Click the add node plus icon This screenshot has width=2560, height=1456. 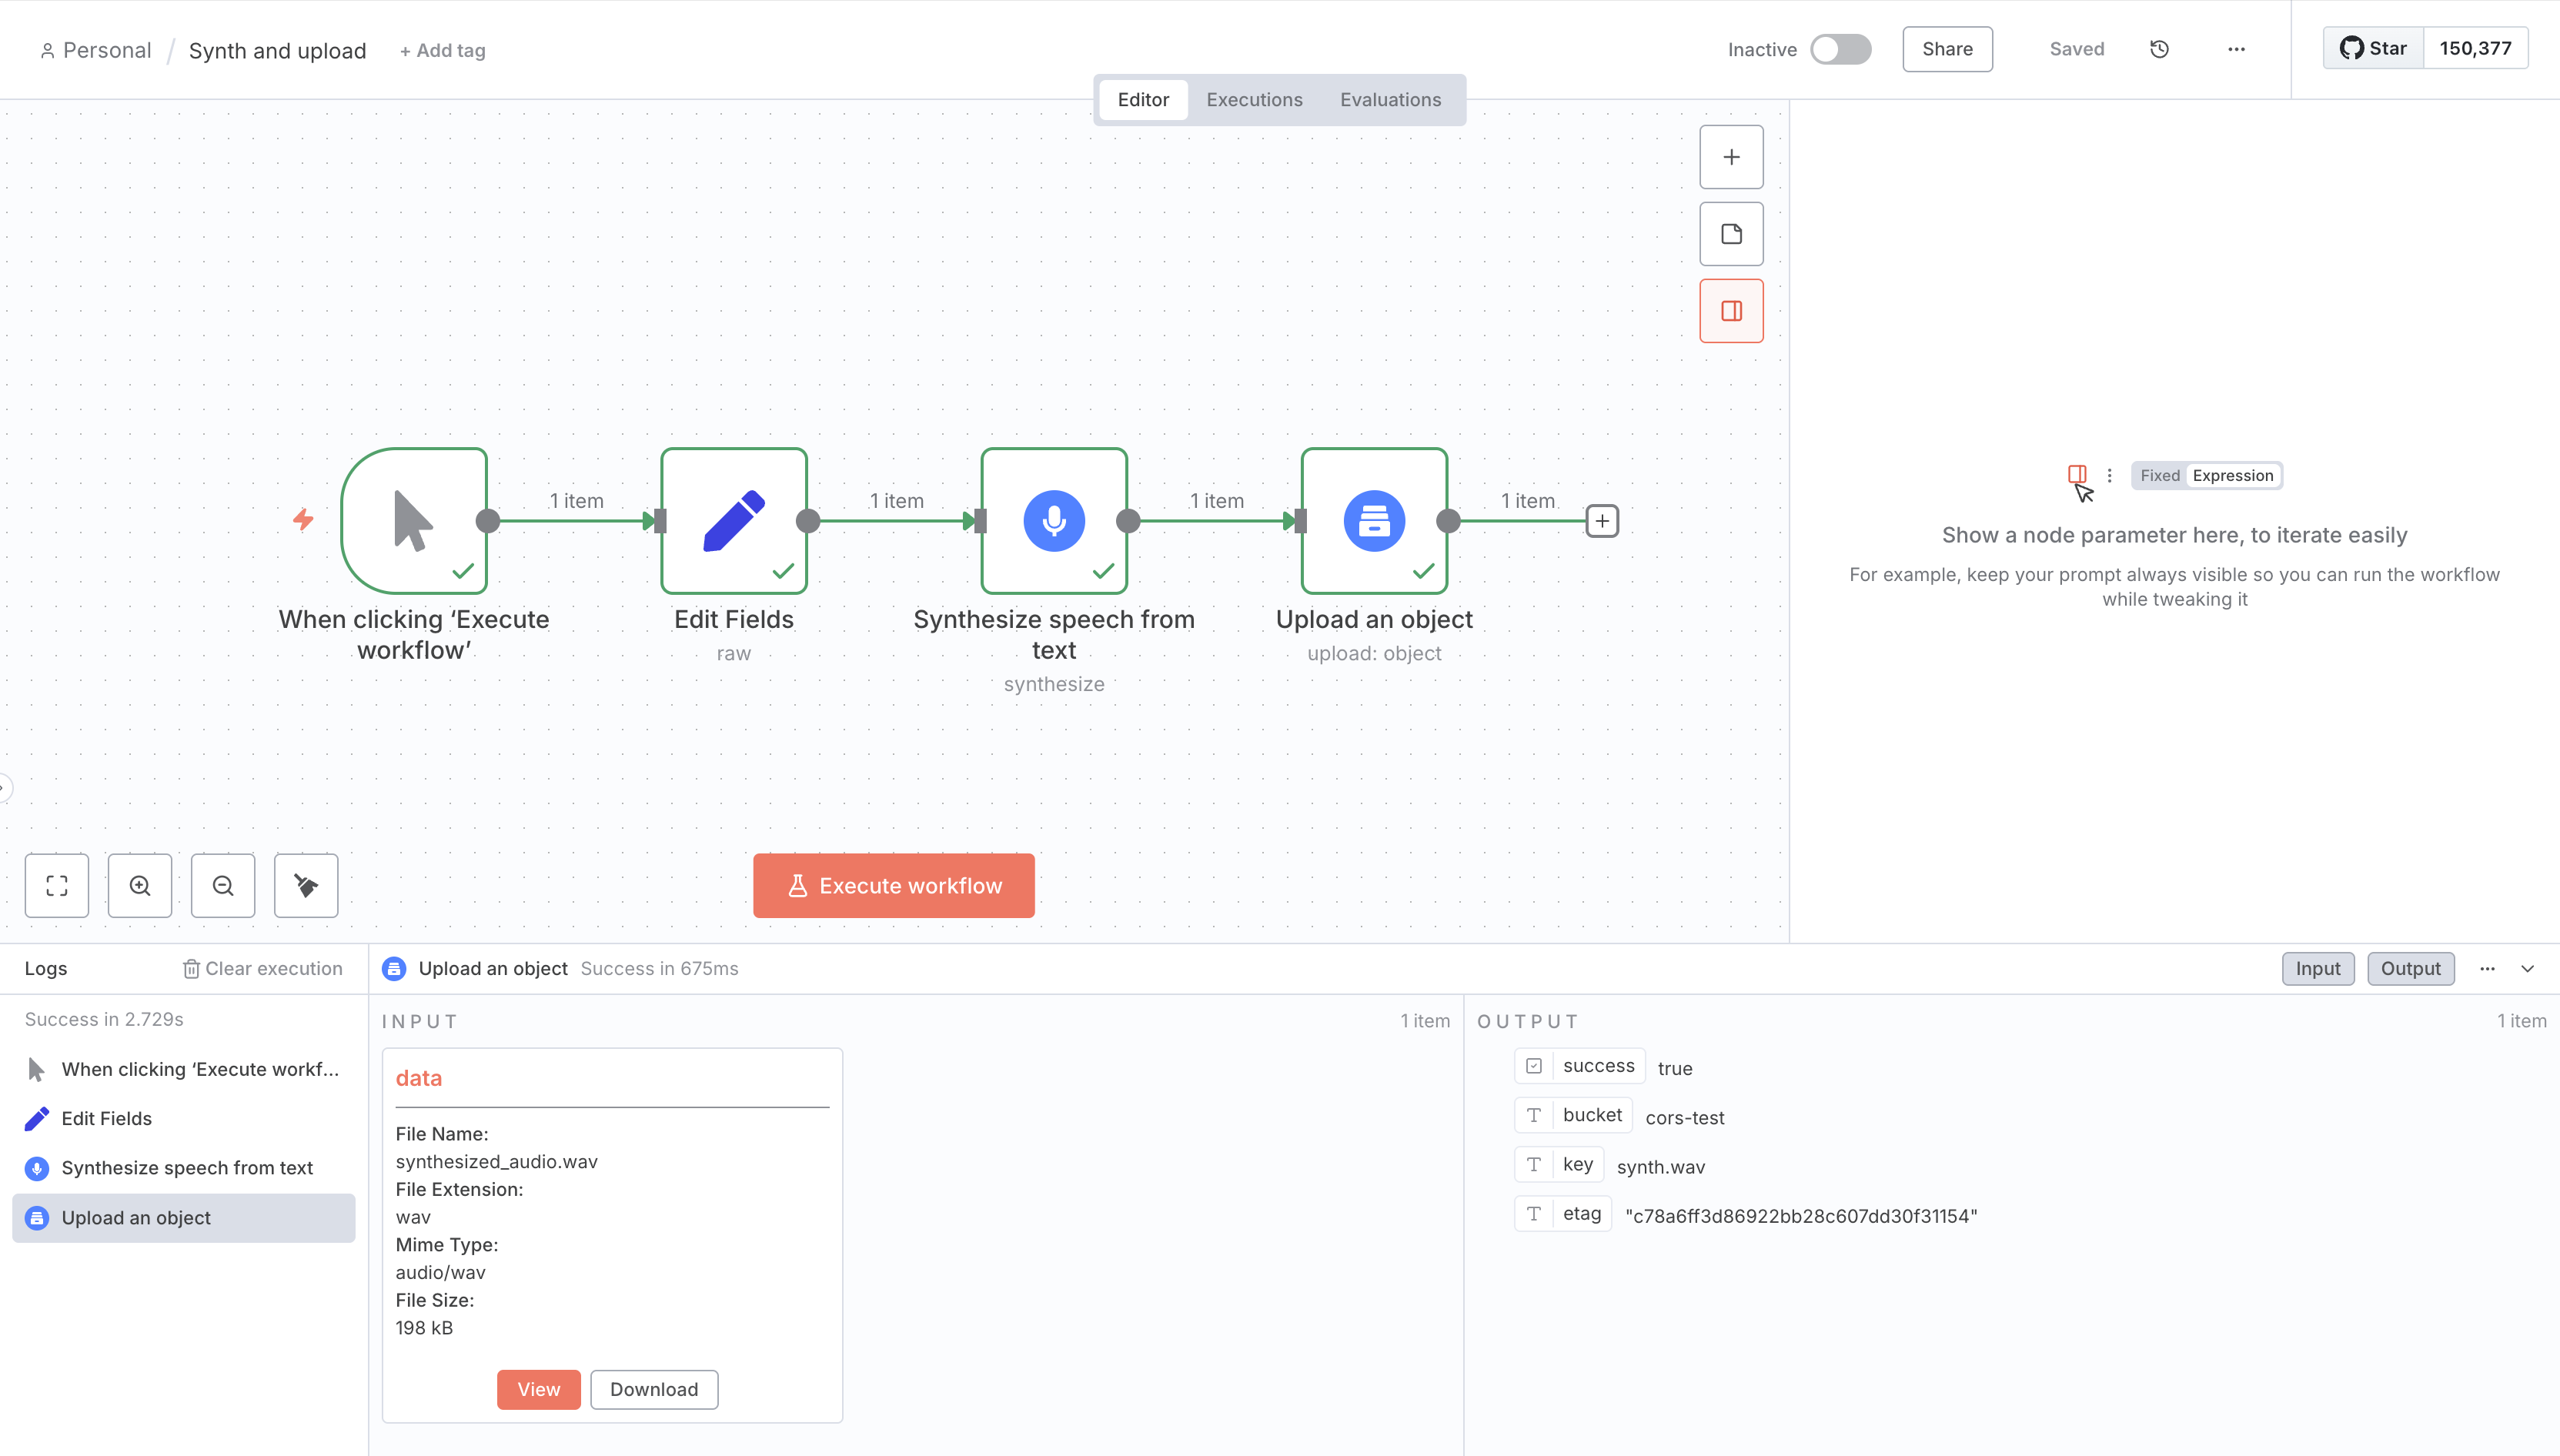pos(1731,157)
